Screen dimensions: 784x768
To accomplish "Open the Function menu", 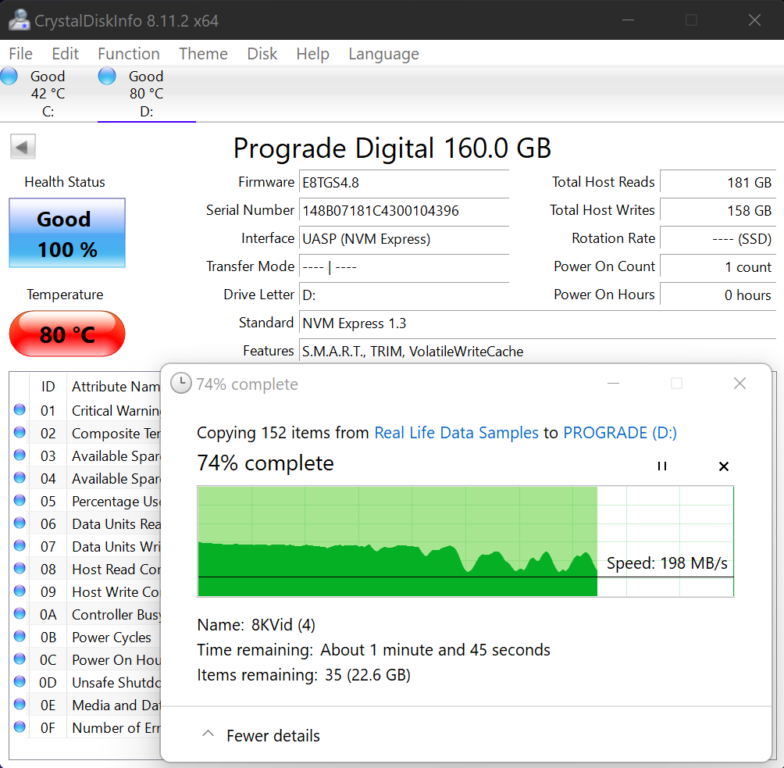I will [128, 54].
